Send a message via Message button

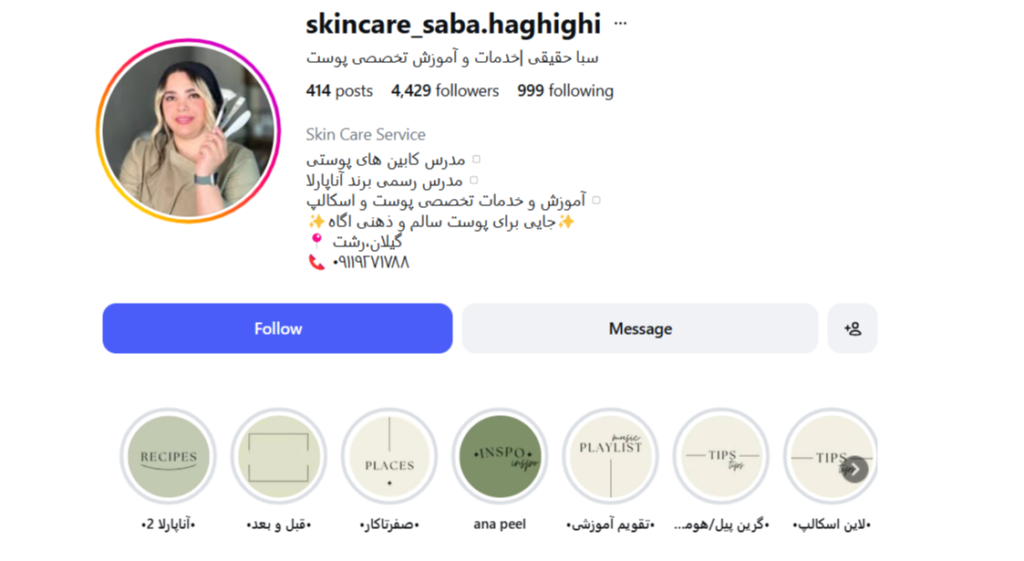[640, 329]
